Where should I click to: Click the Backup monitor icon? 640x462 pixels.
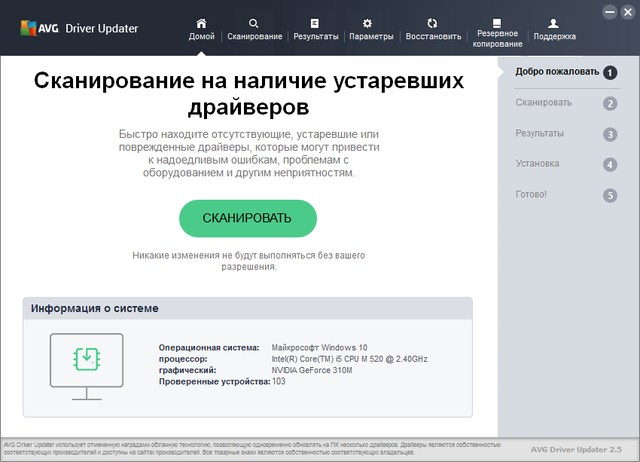pos(497,21)
